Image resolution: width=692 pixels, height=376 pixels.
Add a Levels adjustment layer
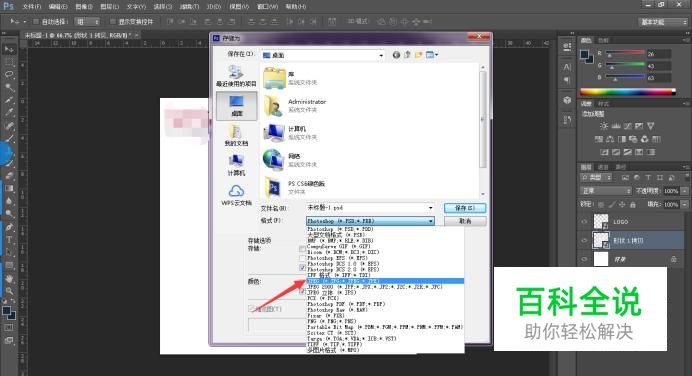[616, 126]
